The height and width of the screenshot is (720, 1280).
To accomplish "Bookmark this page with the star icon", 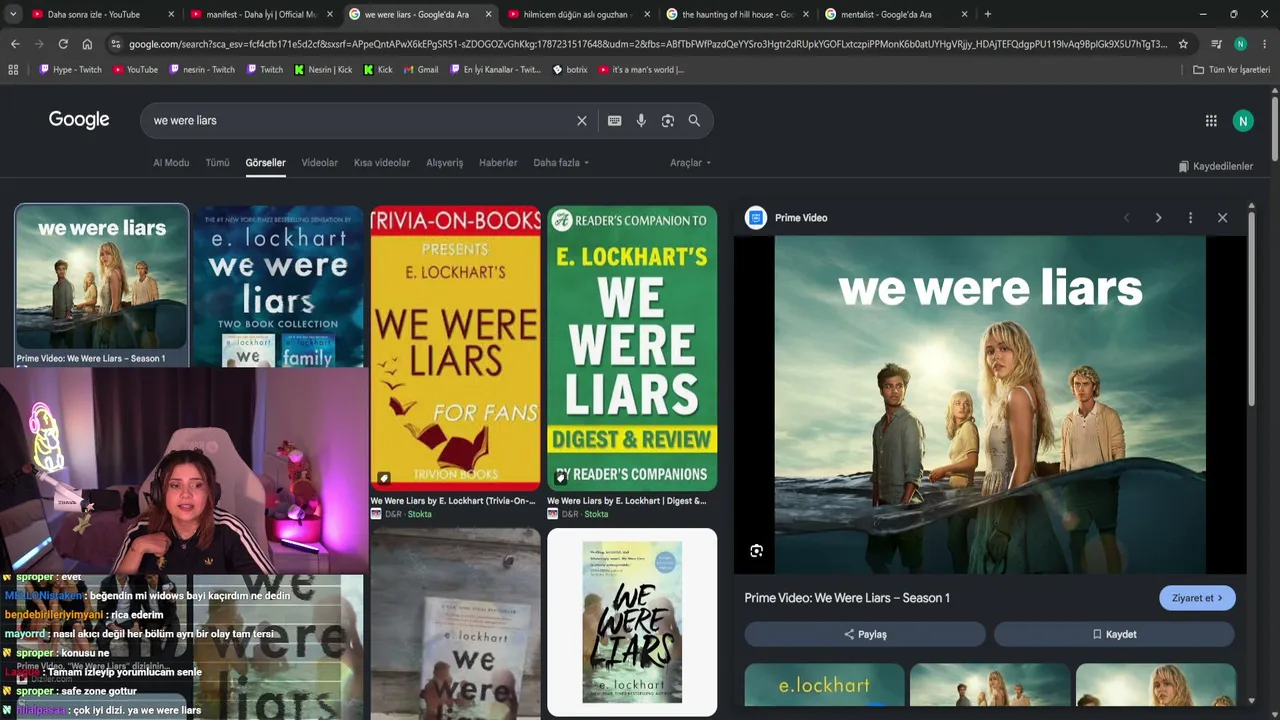I will click(x=1183, y=44).
